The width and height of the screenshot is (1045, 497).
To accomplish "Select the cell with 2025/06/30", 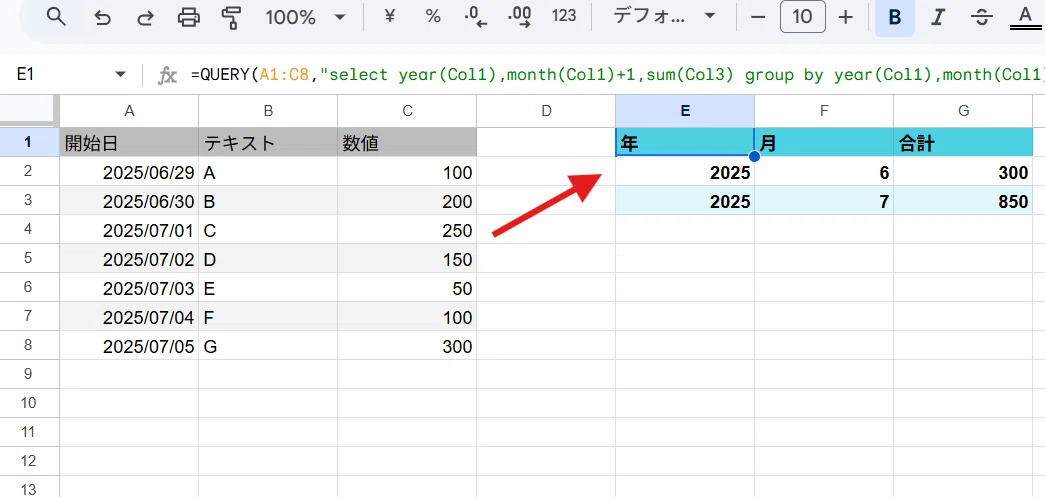I will tap(129, 201).
